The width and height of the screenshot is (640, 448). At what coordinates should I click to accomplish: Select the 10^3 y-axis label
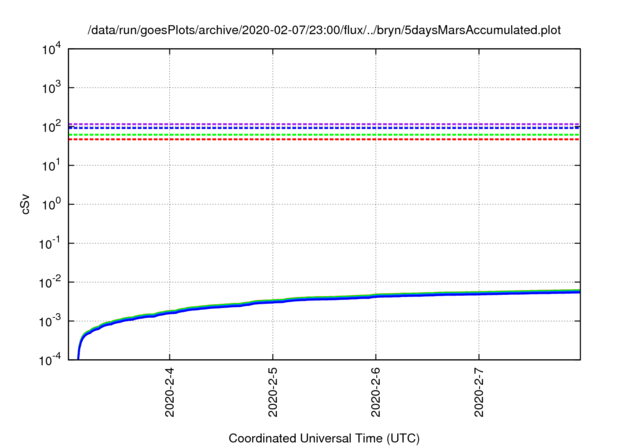tap(52, 87)
